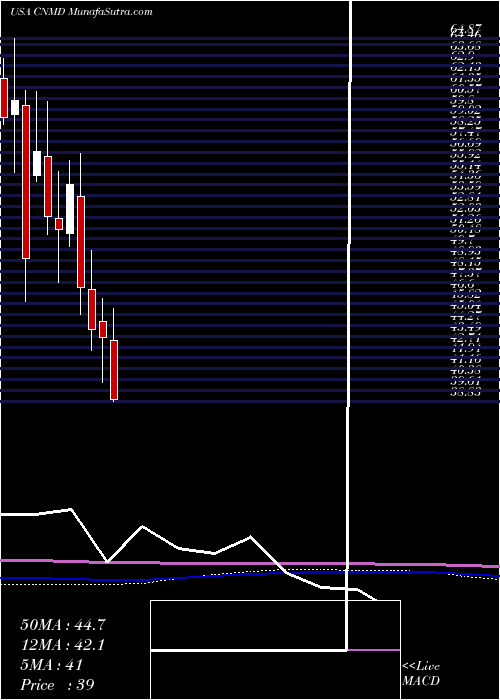Click the USA CNMD MunafaSutra.com chart title
Screen dimensions: 500x700
(81, 12)
